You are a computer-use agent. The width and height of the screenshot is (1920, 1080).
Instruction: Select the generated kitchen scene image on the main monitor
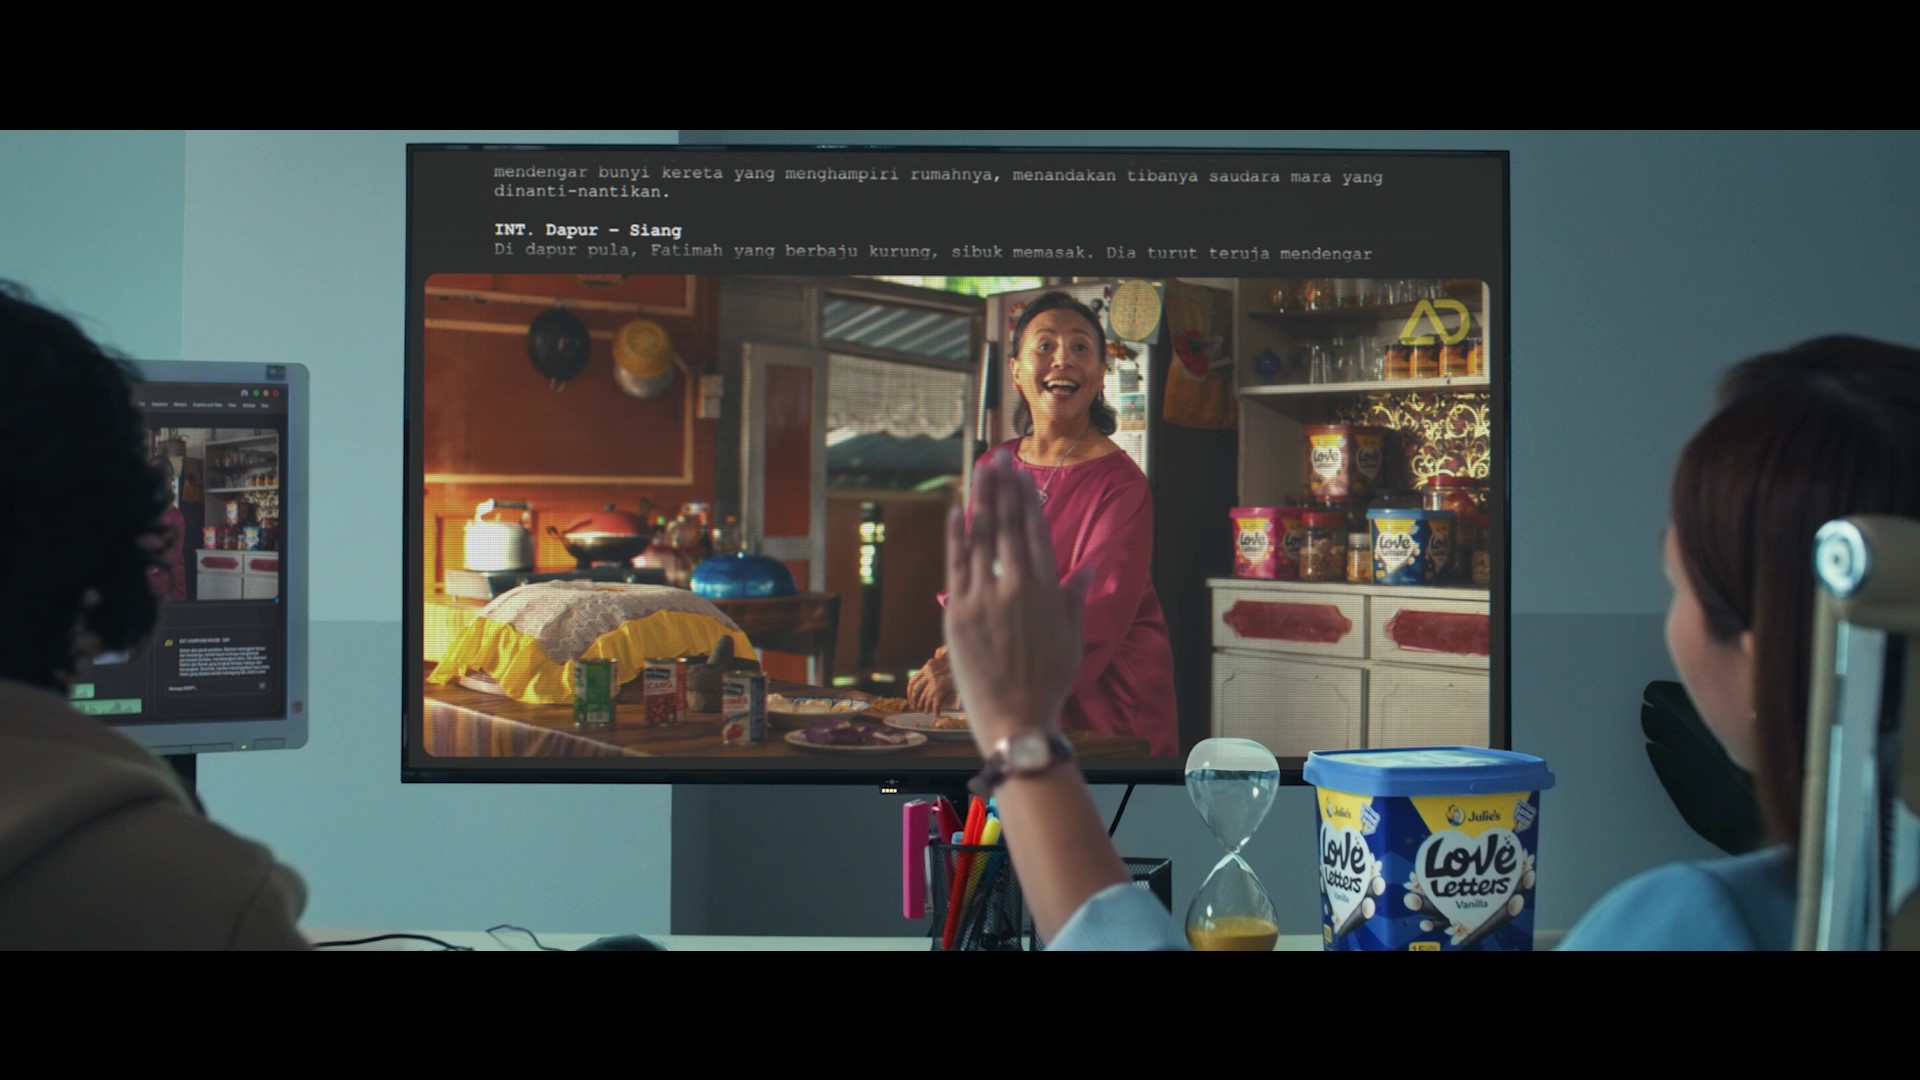pyautogui.click(x=957, y=516)
